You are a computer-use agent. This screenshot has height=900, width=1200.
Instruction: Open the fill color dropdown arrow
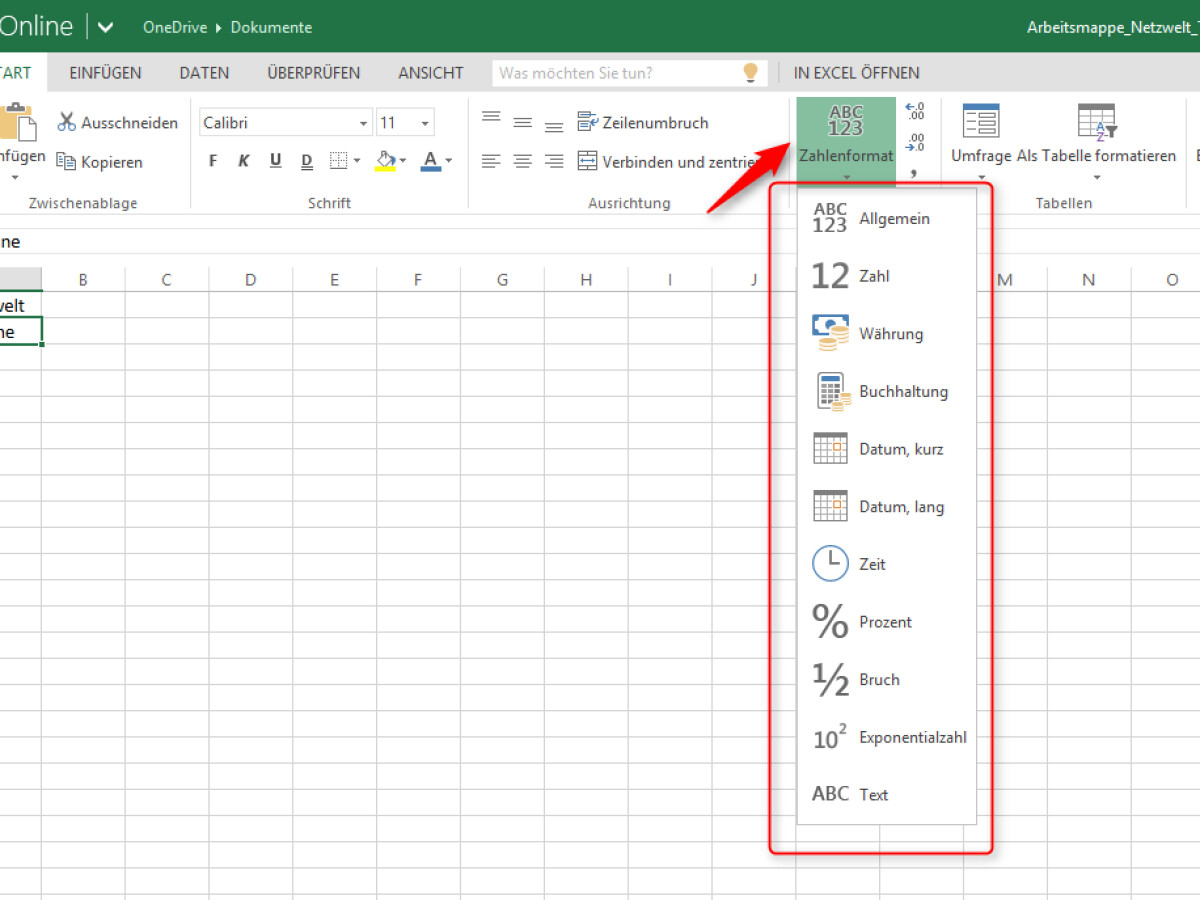click(x=402, y=161)
